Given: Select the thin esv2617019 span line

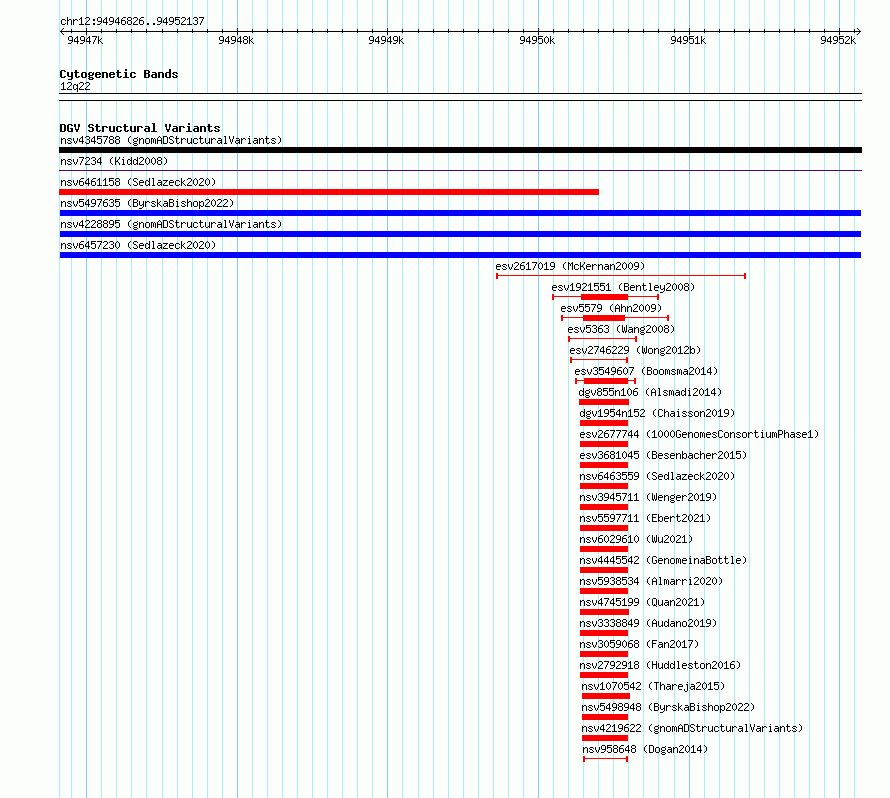Looking at the screenshot, I should [x=621, y=276].
